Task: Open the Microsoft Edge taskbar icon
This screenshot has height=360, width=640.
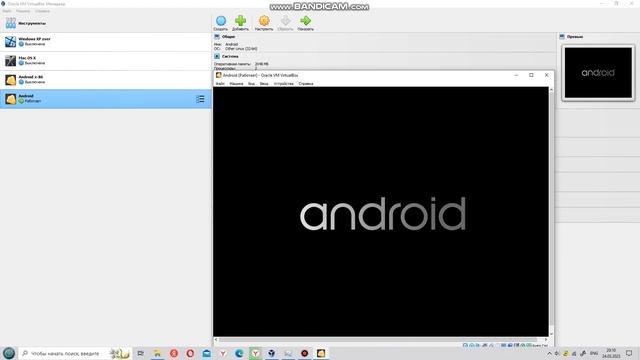Action: tap(239, 353)
